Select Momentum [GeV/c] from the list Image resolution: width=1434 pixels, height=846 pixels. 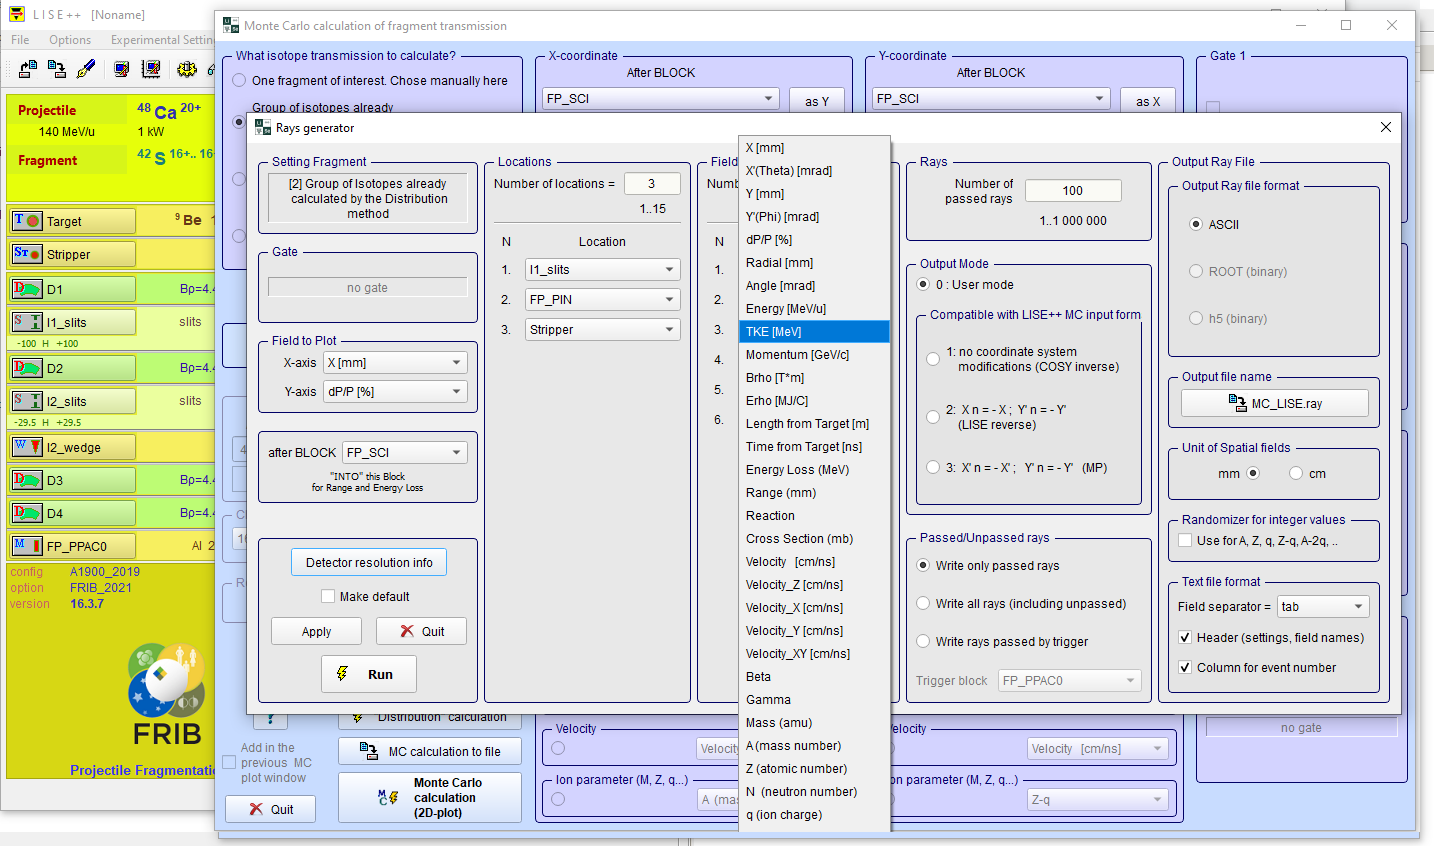click(x=797, y=355)
